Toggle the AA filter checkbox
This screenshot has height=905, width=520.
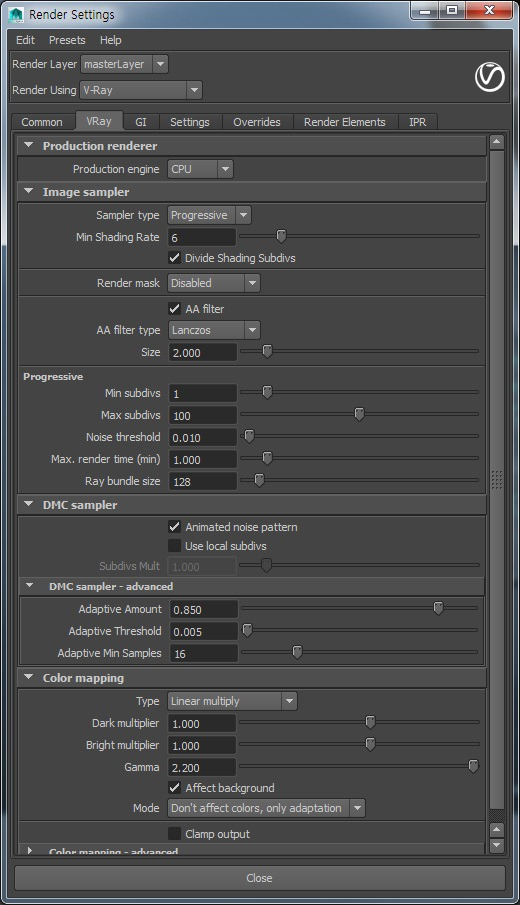click(174, 309)
